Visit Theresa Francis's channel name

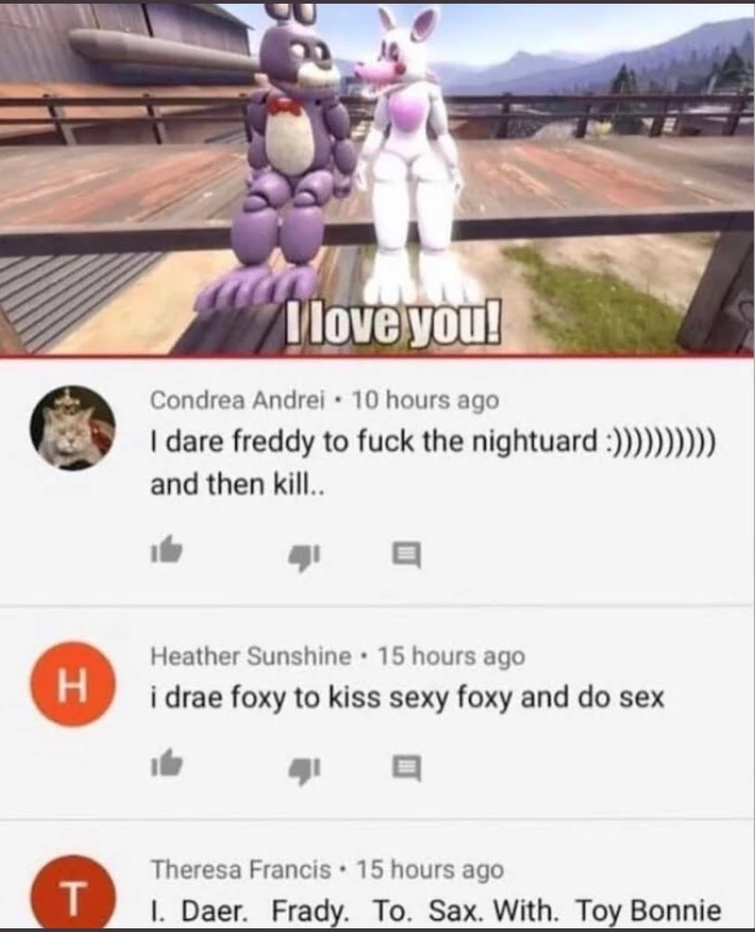pyautogui.click(x=241, y=870)
